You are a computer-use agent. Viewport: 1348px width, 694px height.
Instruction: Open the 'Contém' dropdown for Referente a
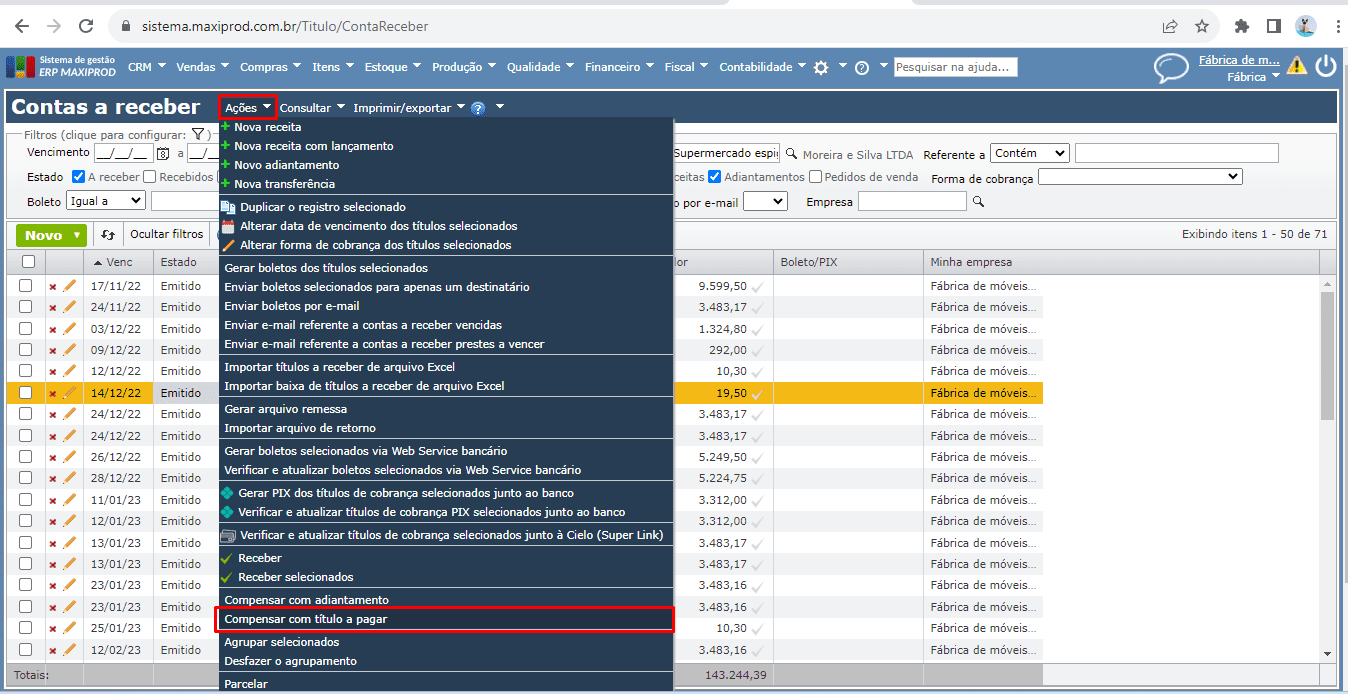pyautogui.click(x=1030, y=154)
